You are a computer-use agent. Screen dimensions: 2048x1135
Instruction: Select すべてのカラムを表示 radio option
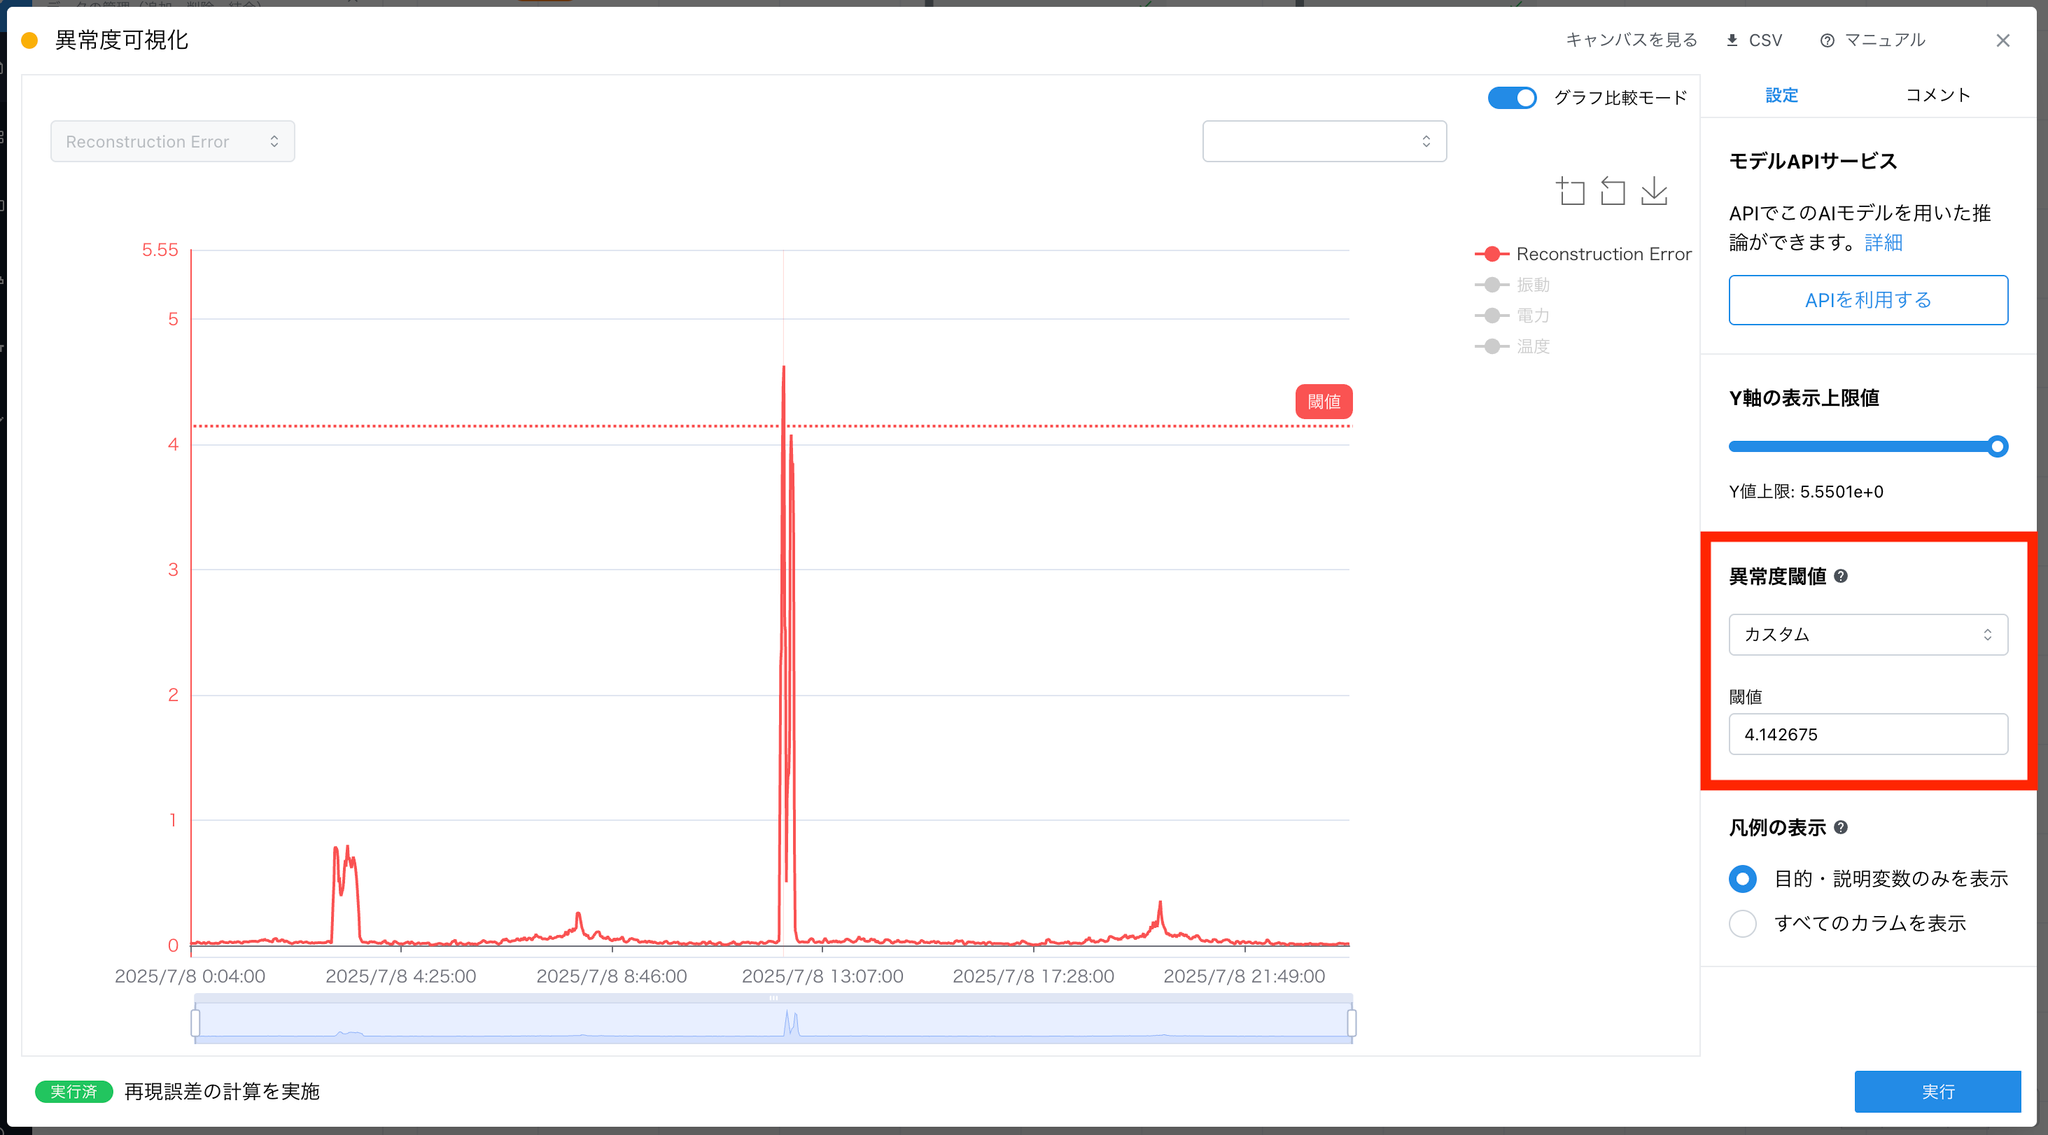[x=1743, y=923]
